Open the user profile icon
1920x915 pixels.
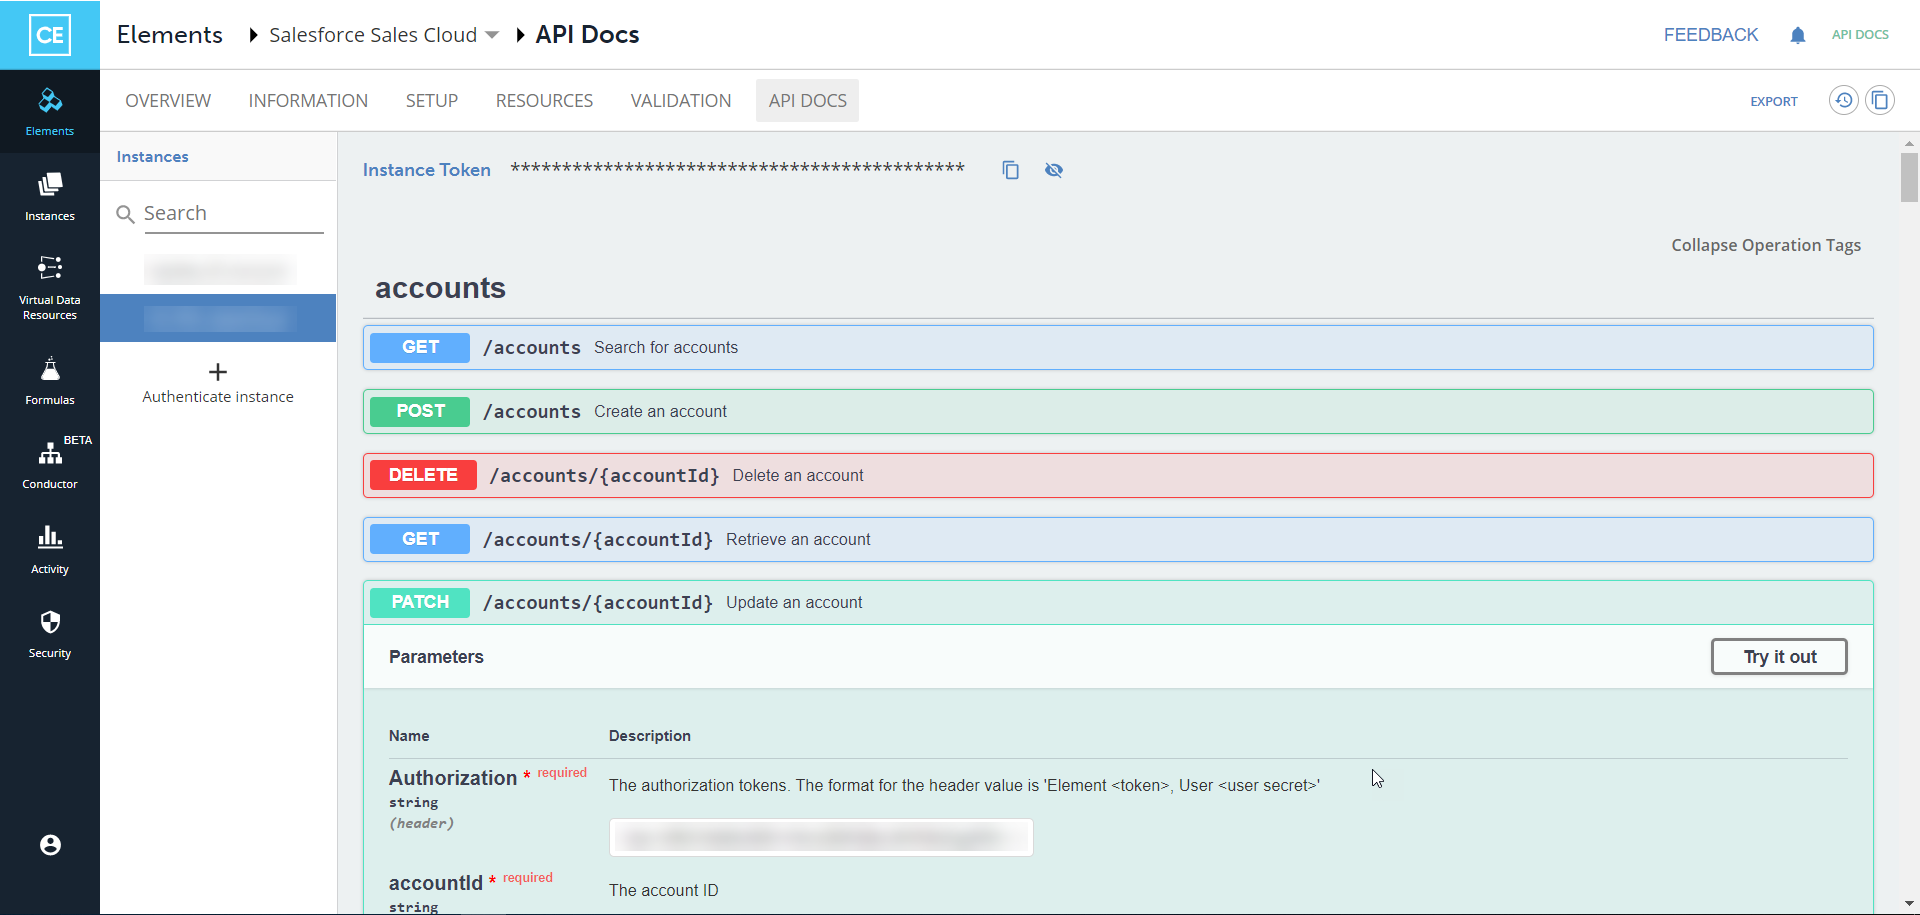49,845
